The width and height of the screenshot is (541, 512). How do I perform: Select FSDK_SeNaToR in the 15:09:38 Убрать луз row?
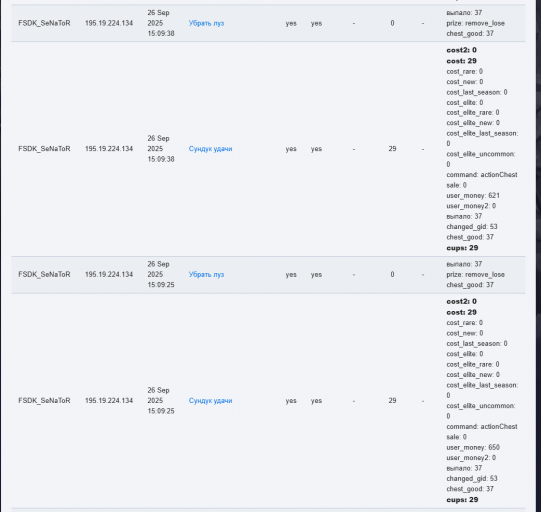pyautogui.click(x=44, y=23)
